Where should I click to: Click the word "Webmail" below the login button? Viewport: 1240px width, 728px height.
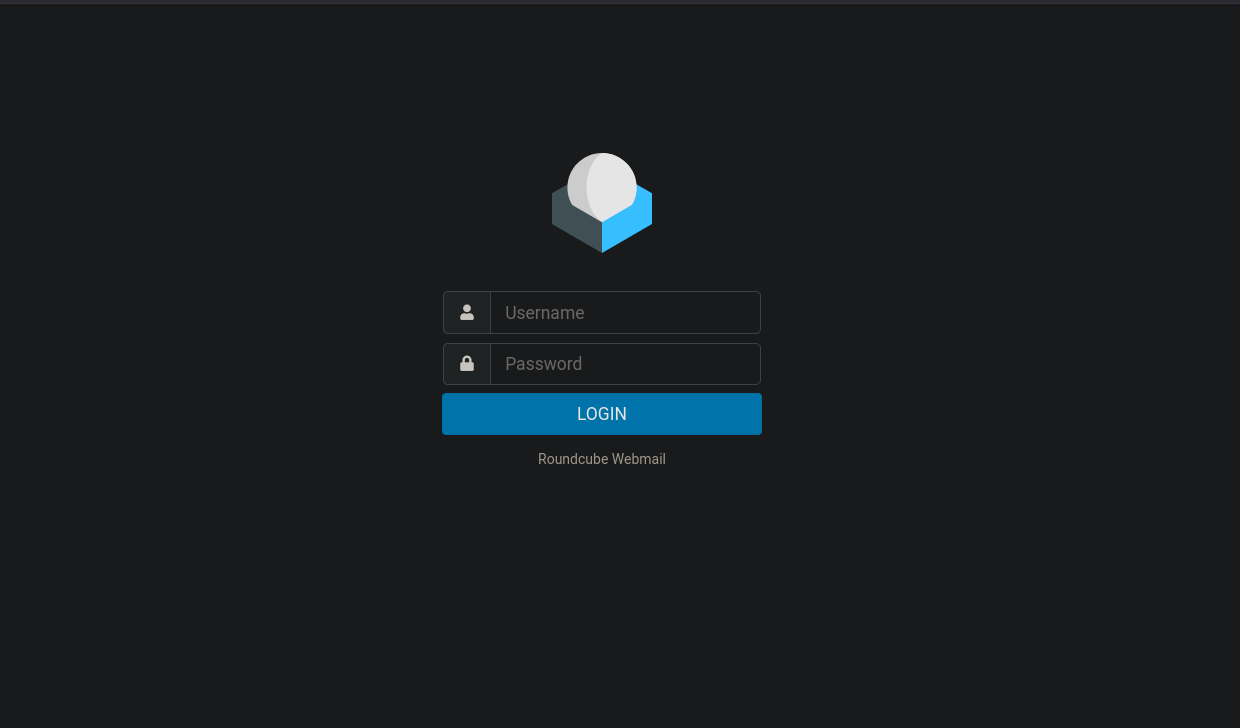pyautogui.click(x=639, y=459)
